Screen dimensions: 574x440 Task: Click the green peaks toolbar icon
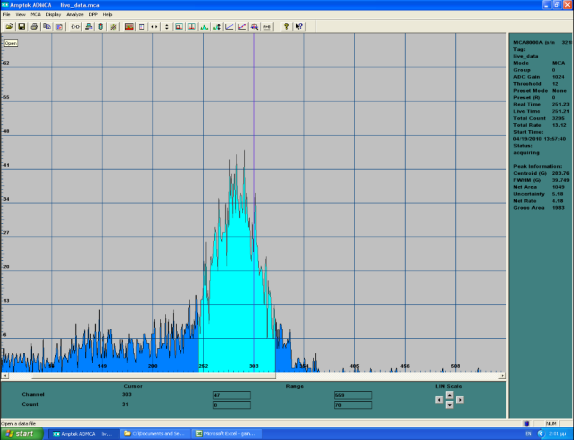click(x=204, y=27)
